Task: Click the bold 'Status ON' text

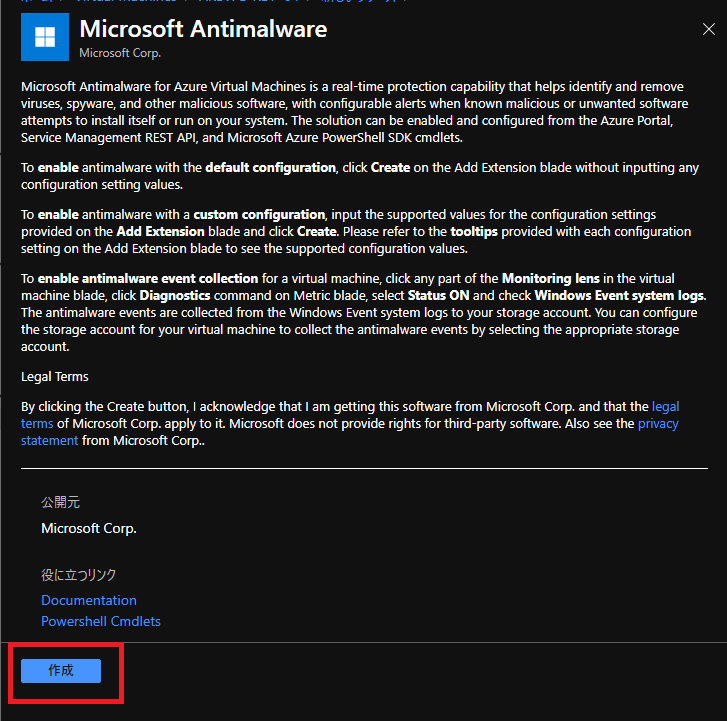Action: [x=438, y=296]
